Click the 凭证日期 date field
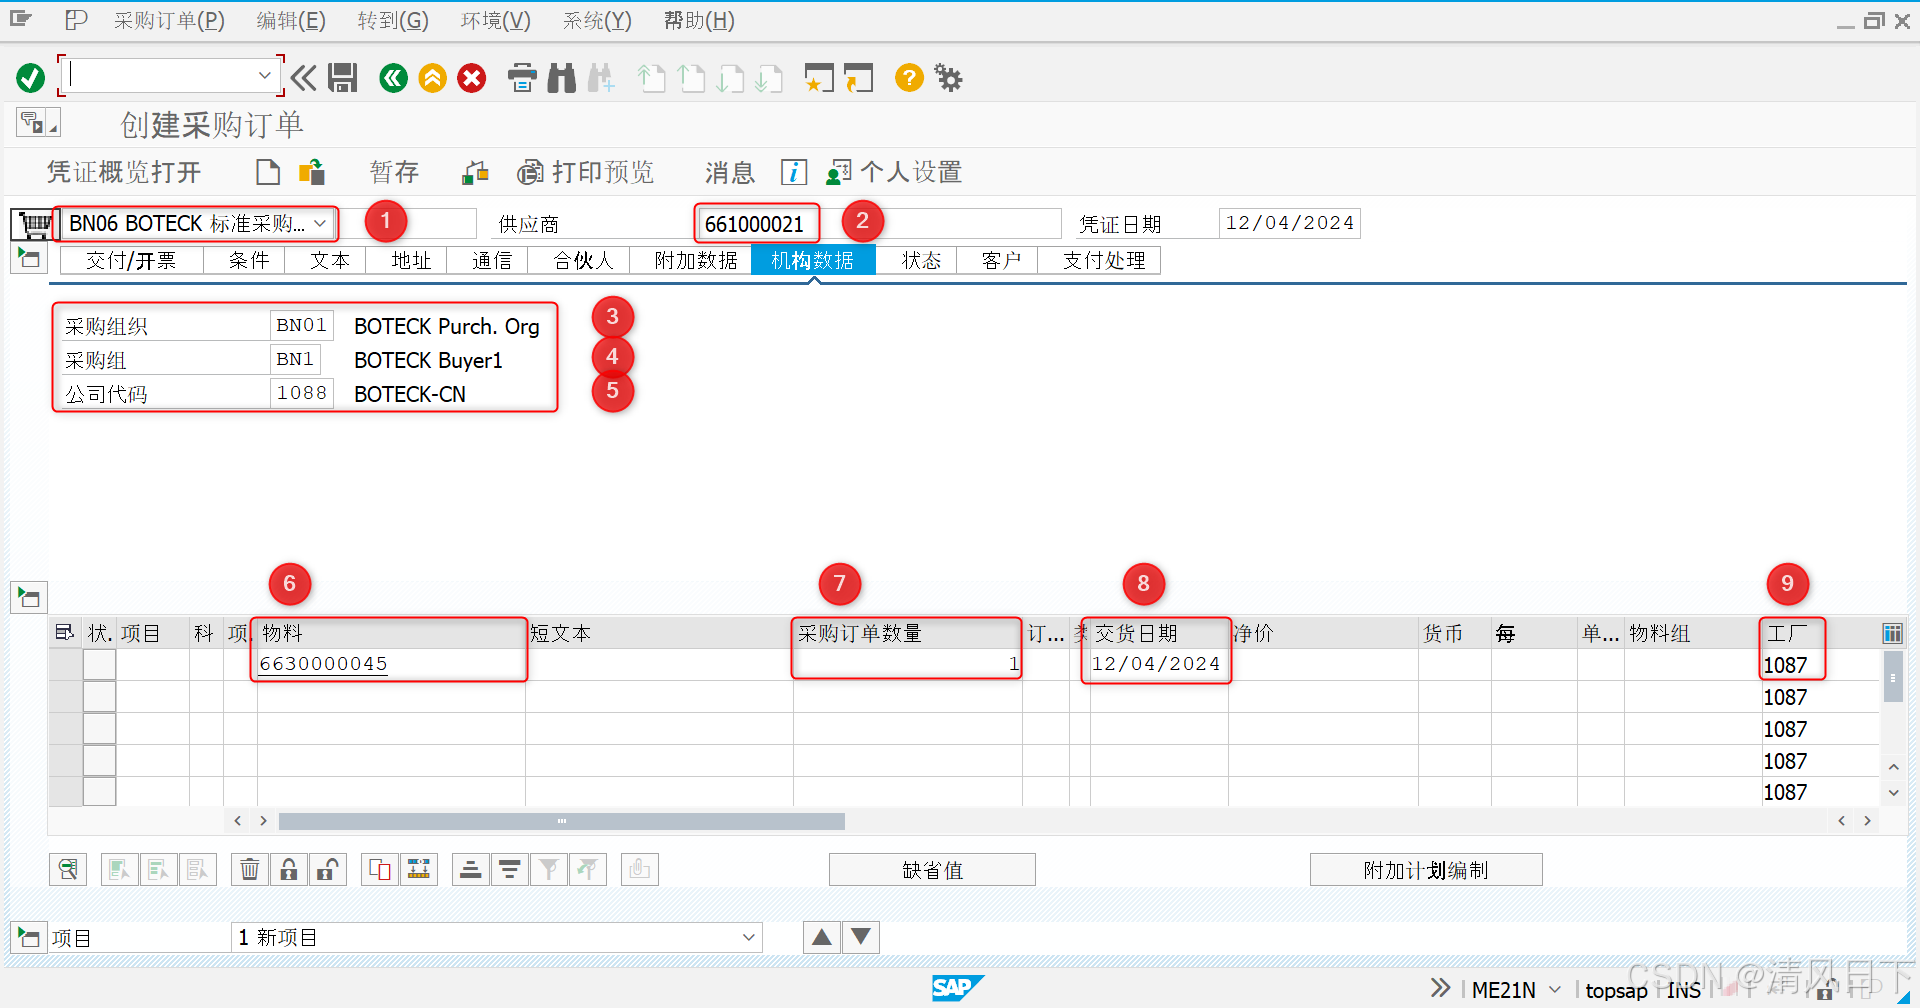The width and height of the screenshot is (1920, 1008). click(1290, 223)
